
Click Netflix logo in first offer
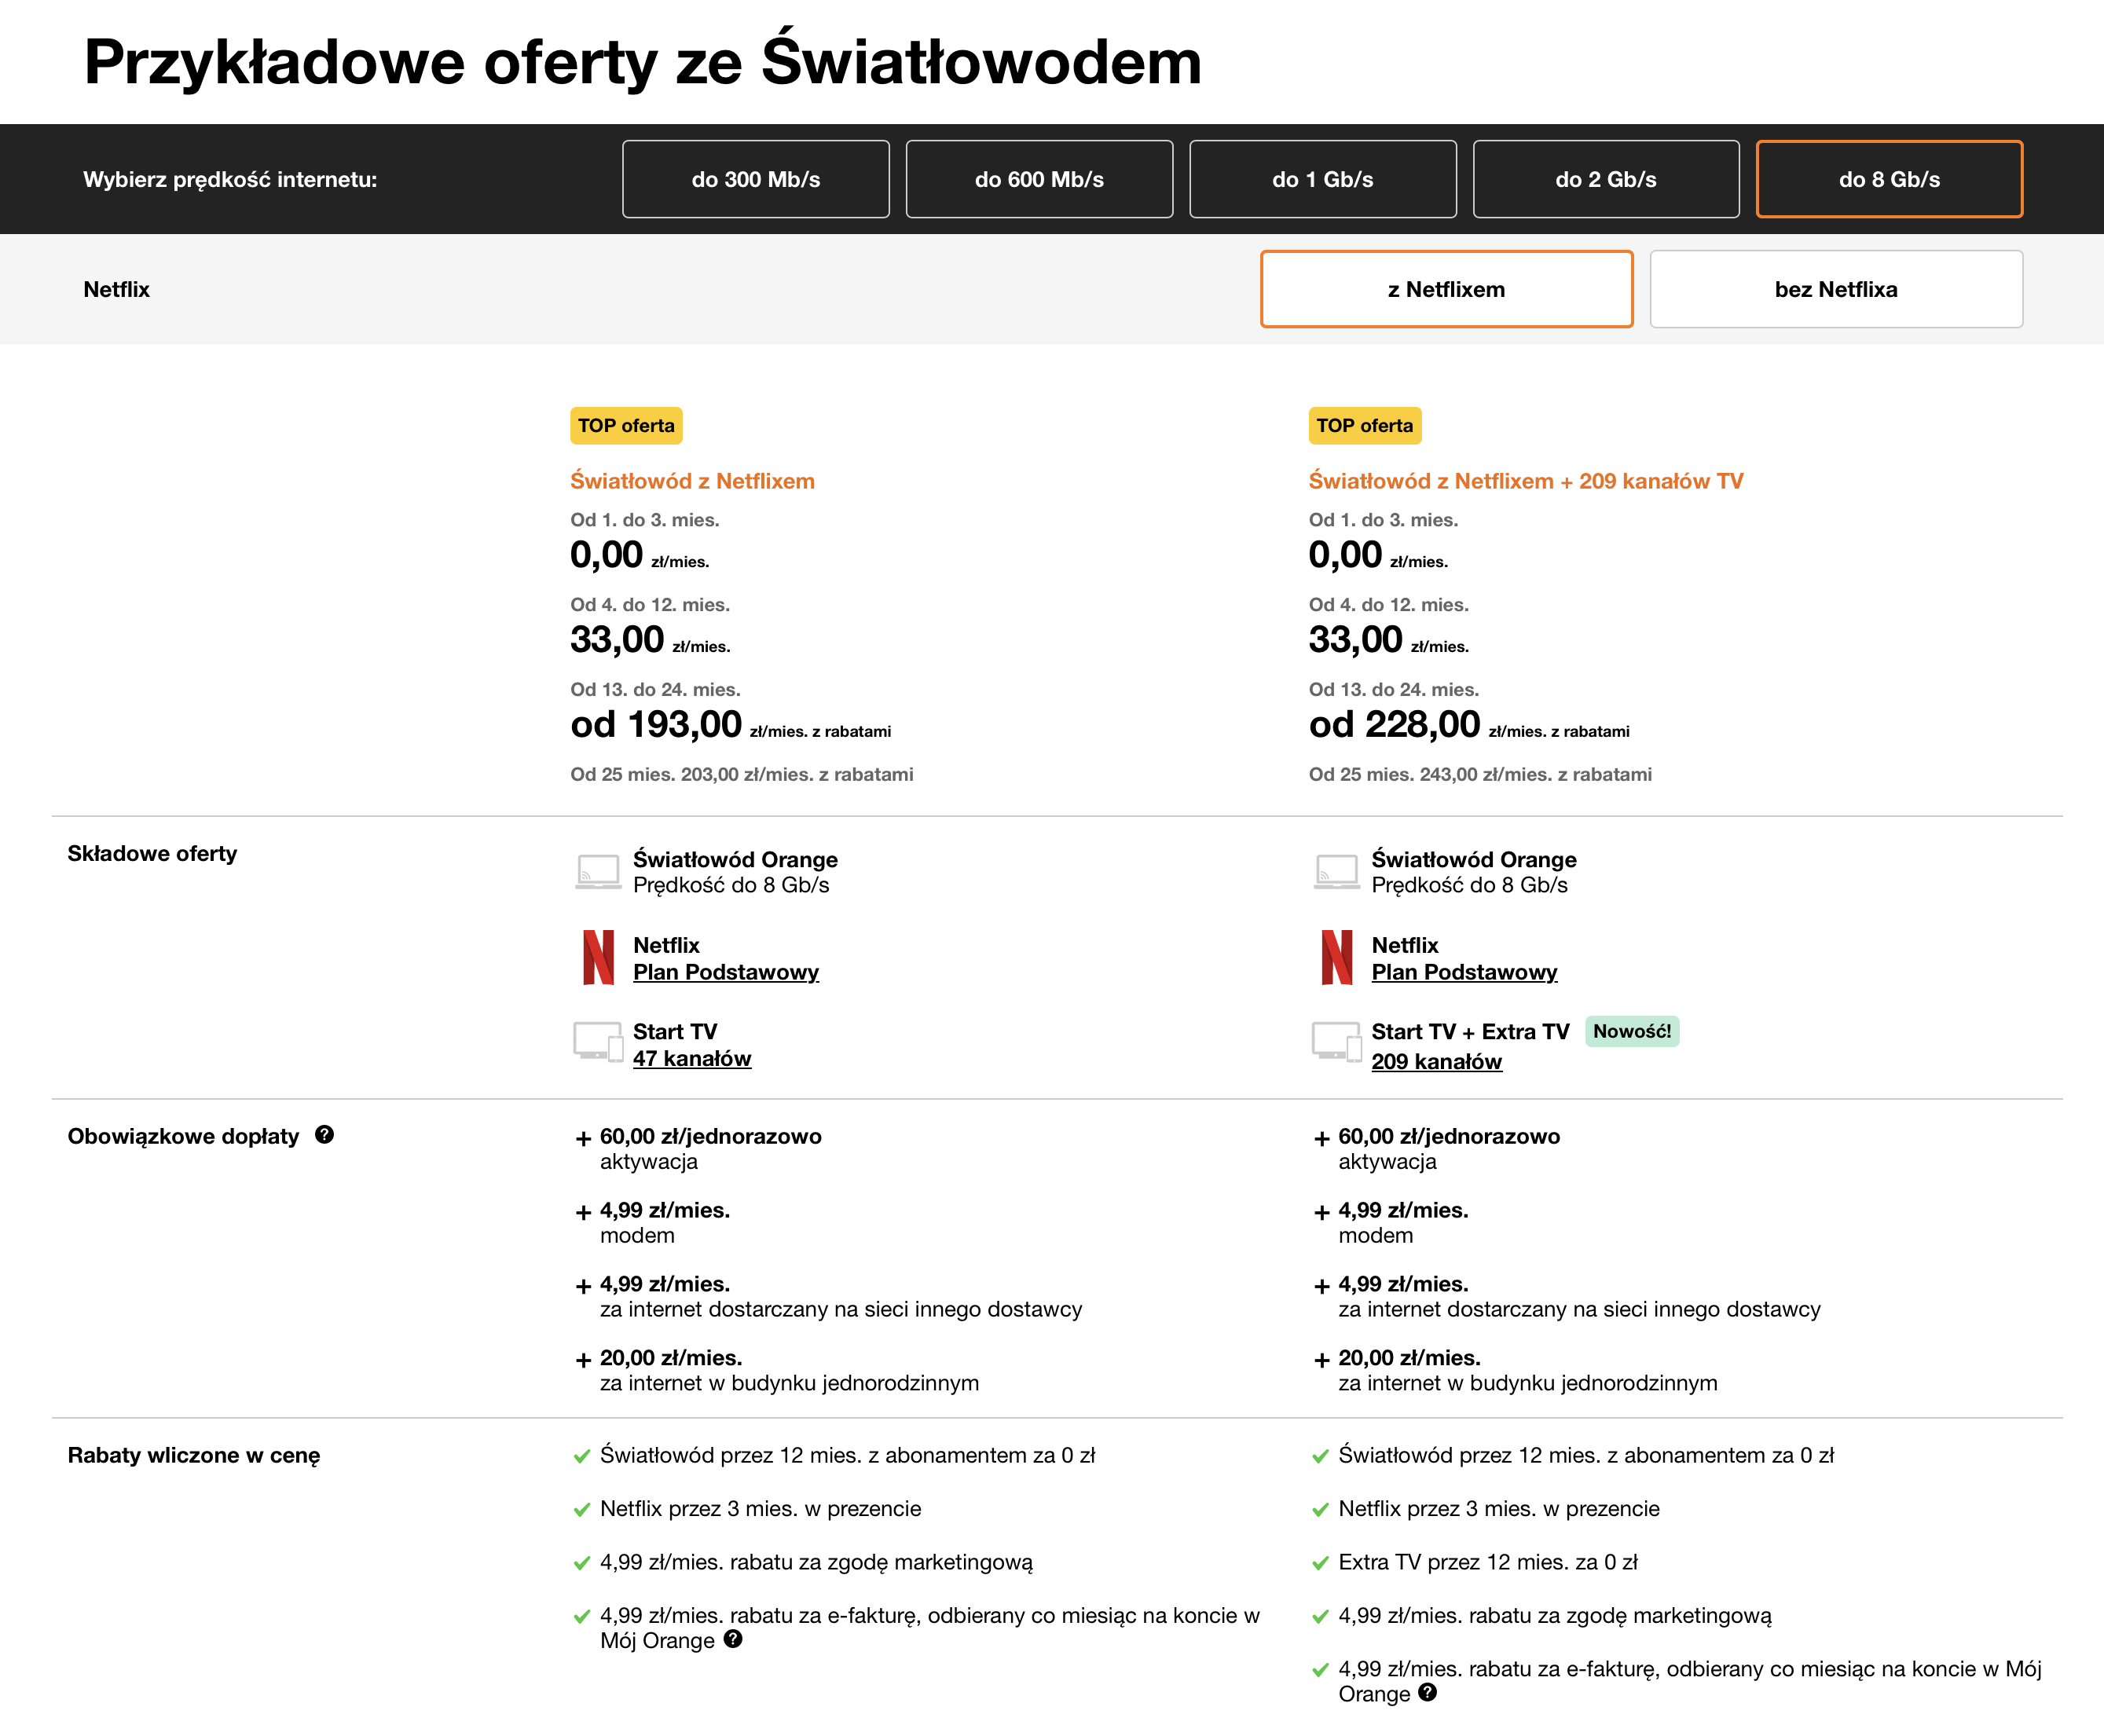pyautogui.click(x=598, y=957)
